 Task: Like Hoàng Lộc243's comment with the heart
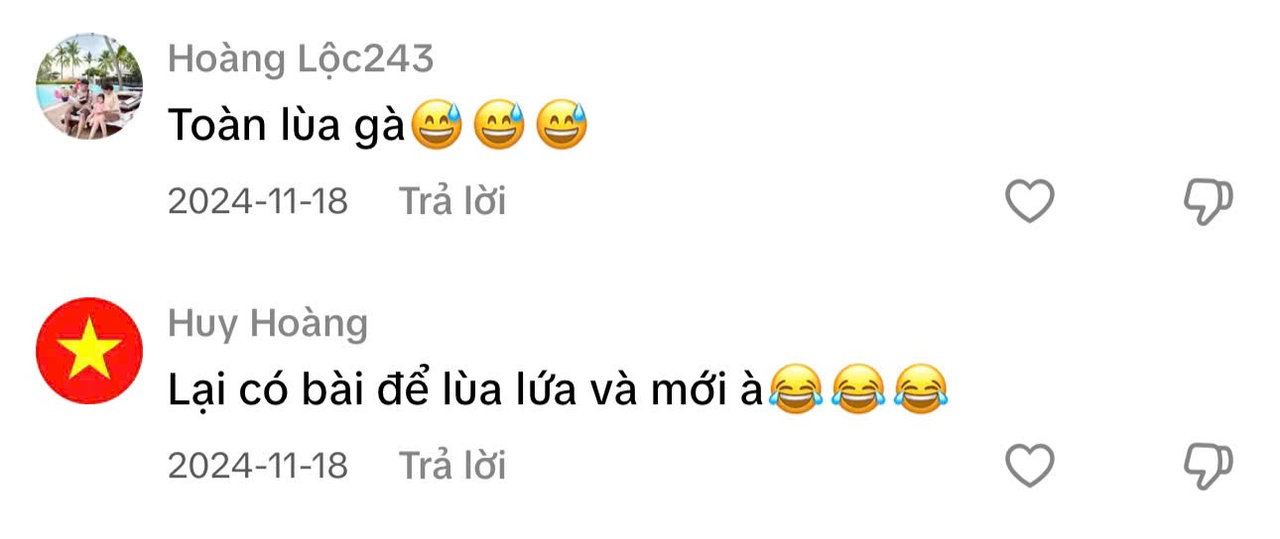point(1029,201)
